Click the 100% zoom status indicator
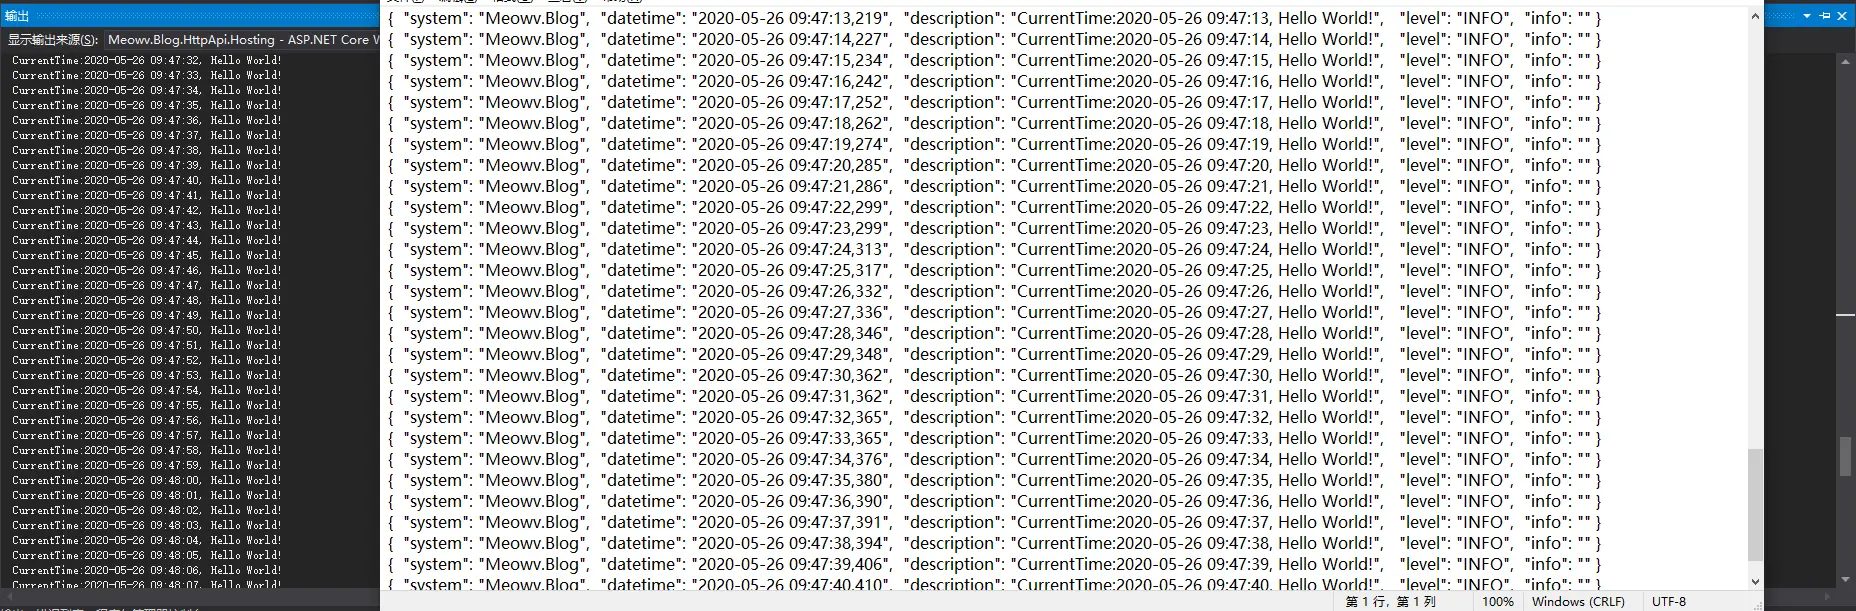1856x611 pixels. pyautogui.click(x=1497, y=602)
